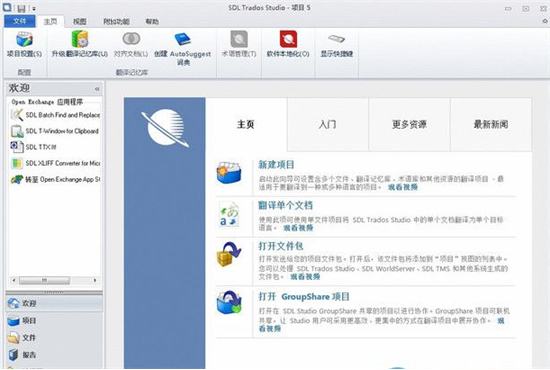This screenshot has height=370, width=550.
Task: Click the save icon in title bar
Action: (x=22, y=8)
